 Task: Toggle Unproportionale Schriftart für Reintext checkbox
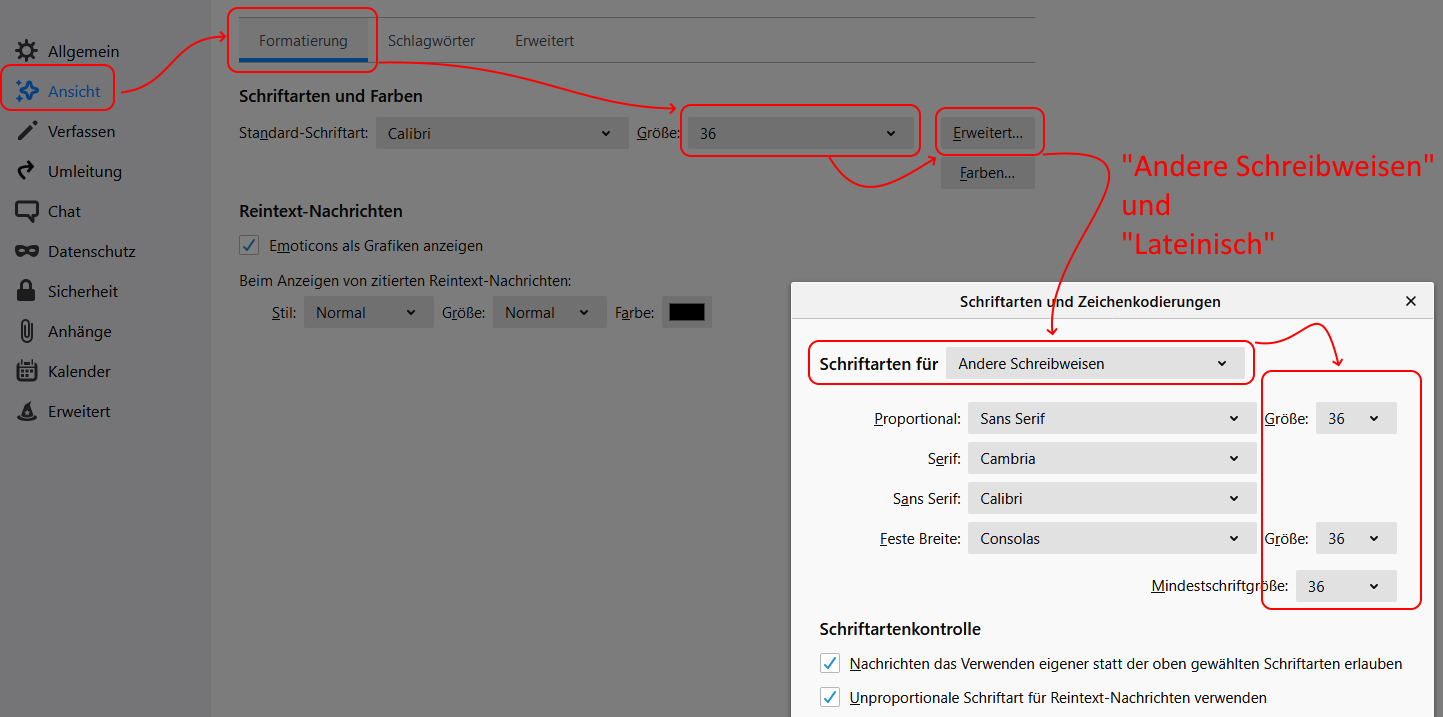coord(830,697)
